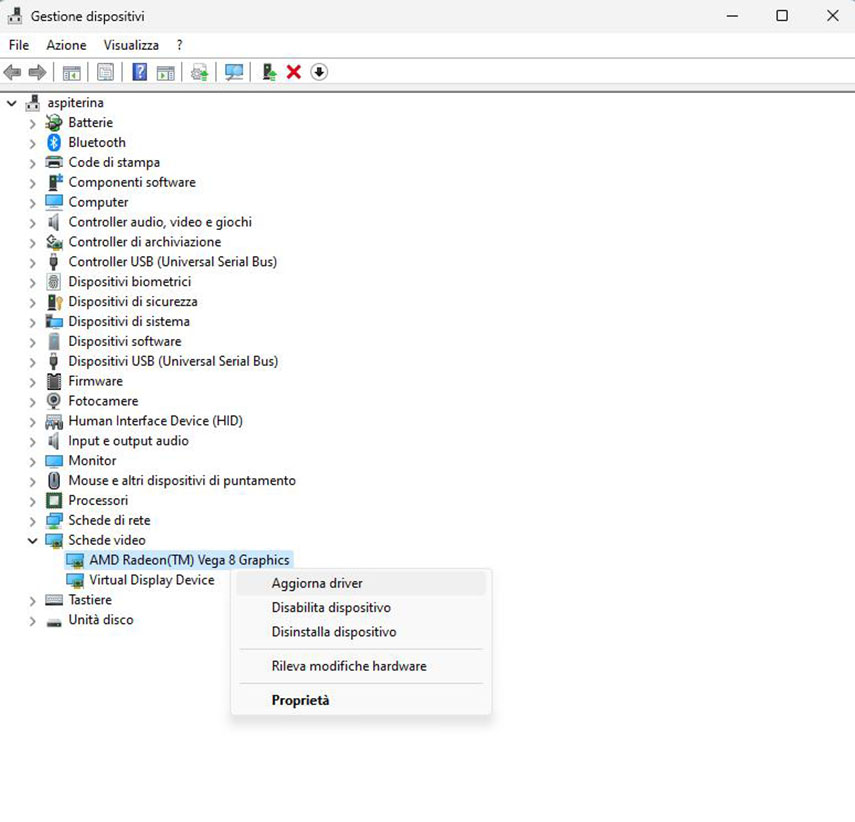The width and height of the screenshot is (855, 822).
Task: Select the Processori category
Action: (98, 500)
